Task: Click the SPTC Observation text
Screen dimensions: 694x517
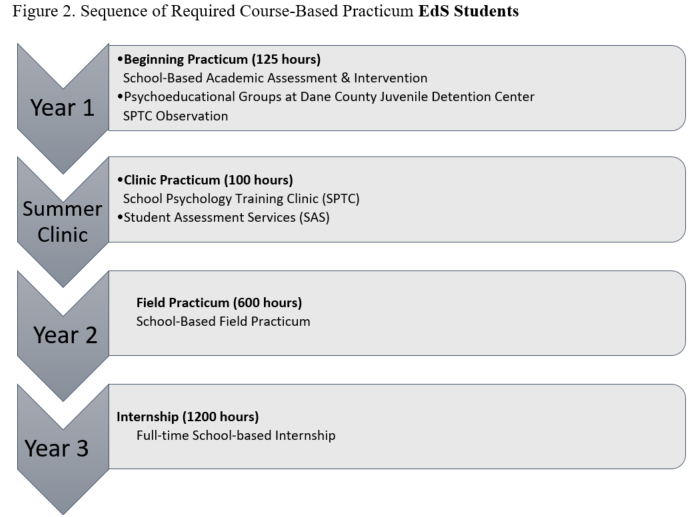Action: tap(175, 115)
